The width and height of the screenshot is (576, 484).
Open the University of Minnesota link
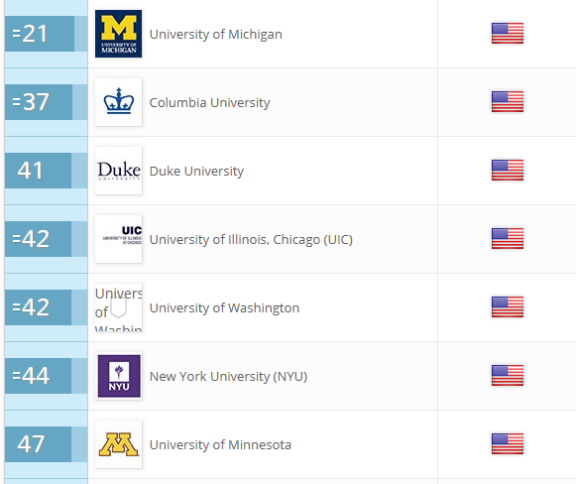coord(220,445)
